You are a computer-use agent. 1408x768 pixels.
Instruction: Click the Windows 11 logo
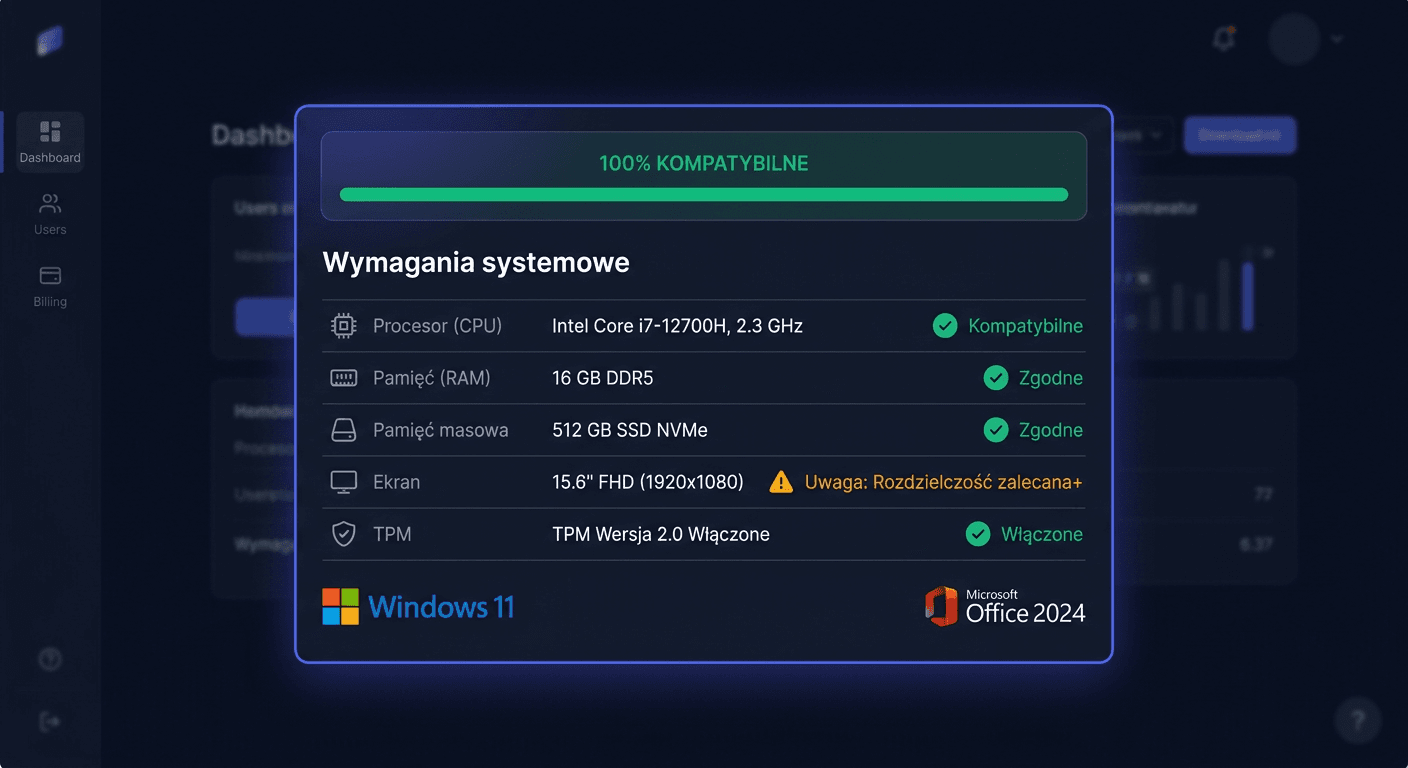(x=418, y=606)
